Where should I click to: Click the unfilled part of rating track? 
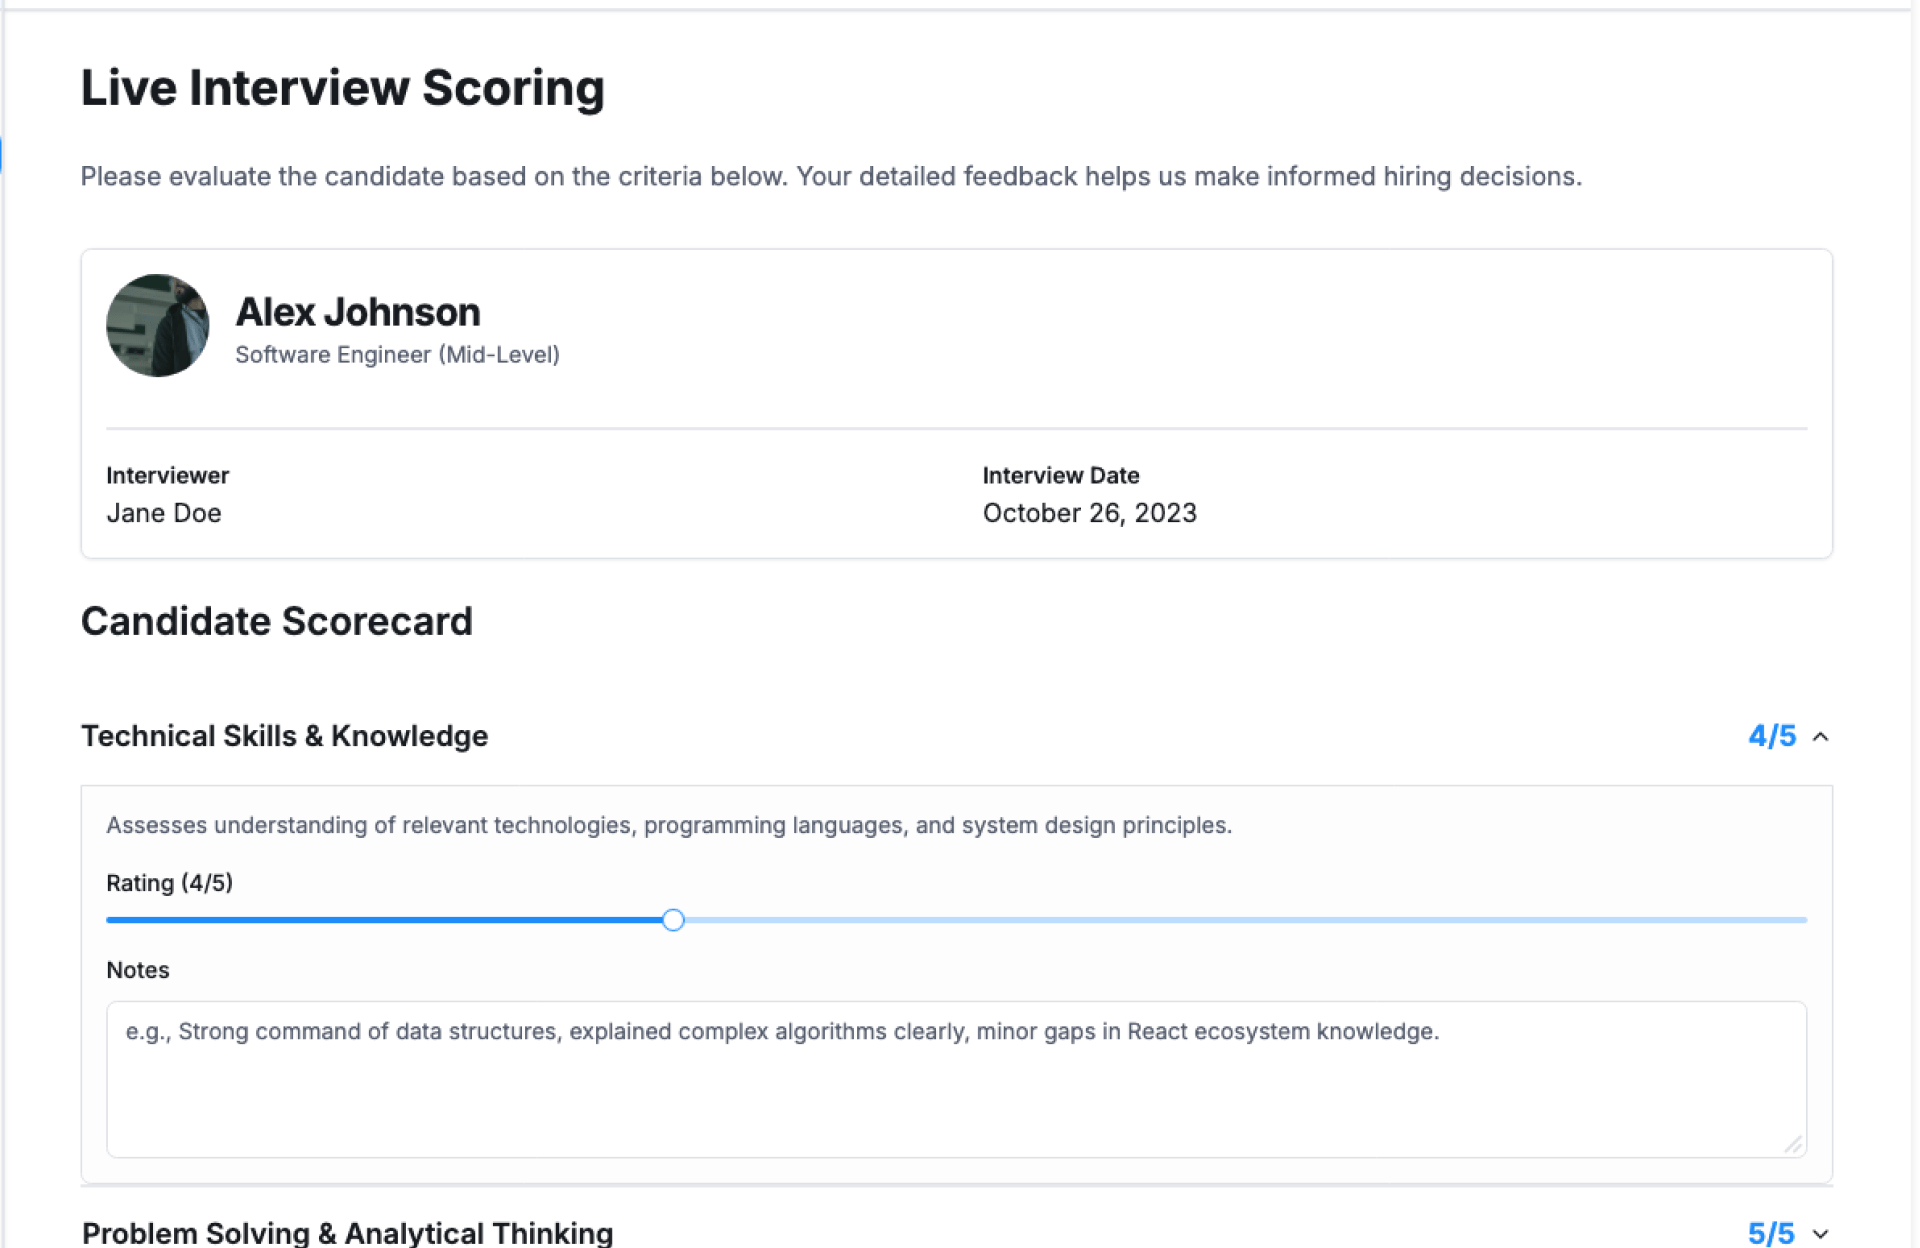(1240, 920)
